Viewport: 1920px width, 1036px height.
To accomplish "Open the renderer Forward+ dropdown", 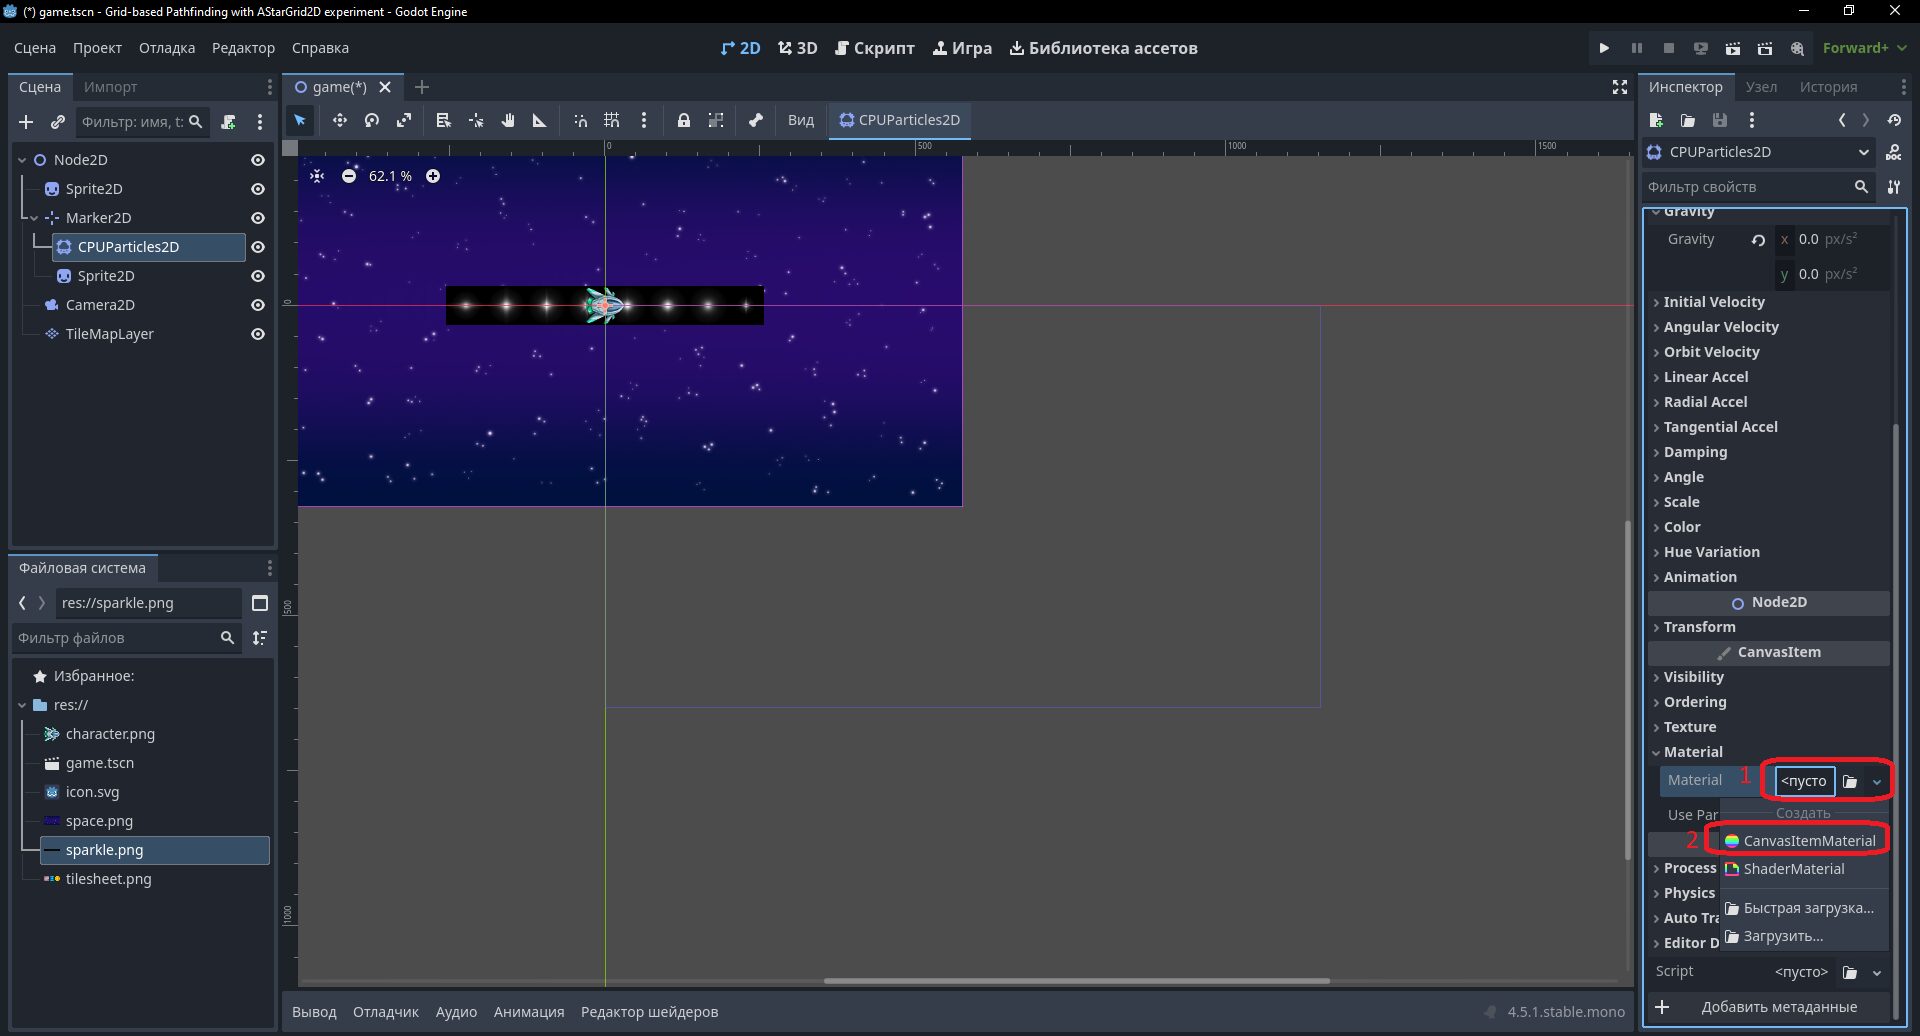I will [1864, 48].
